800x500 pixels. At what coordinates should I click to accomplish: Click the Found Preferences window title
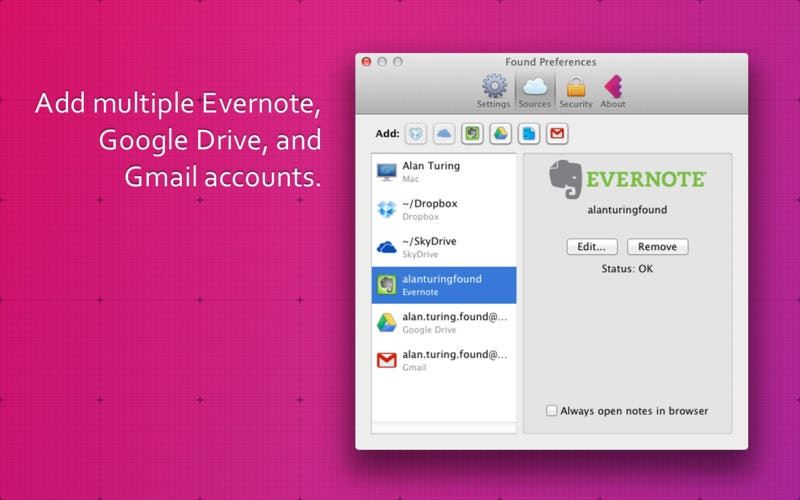[x=551, y=62]
